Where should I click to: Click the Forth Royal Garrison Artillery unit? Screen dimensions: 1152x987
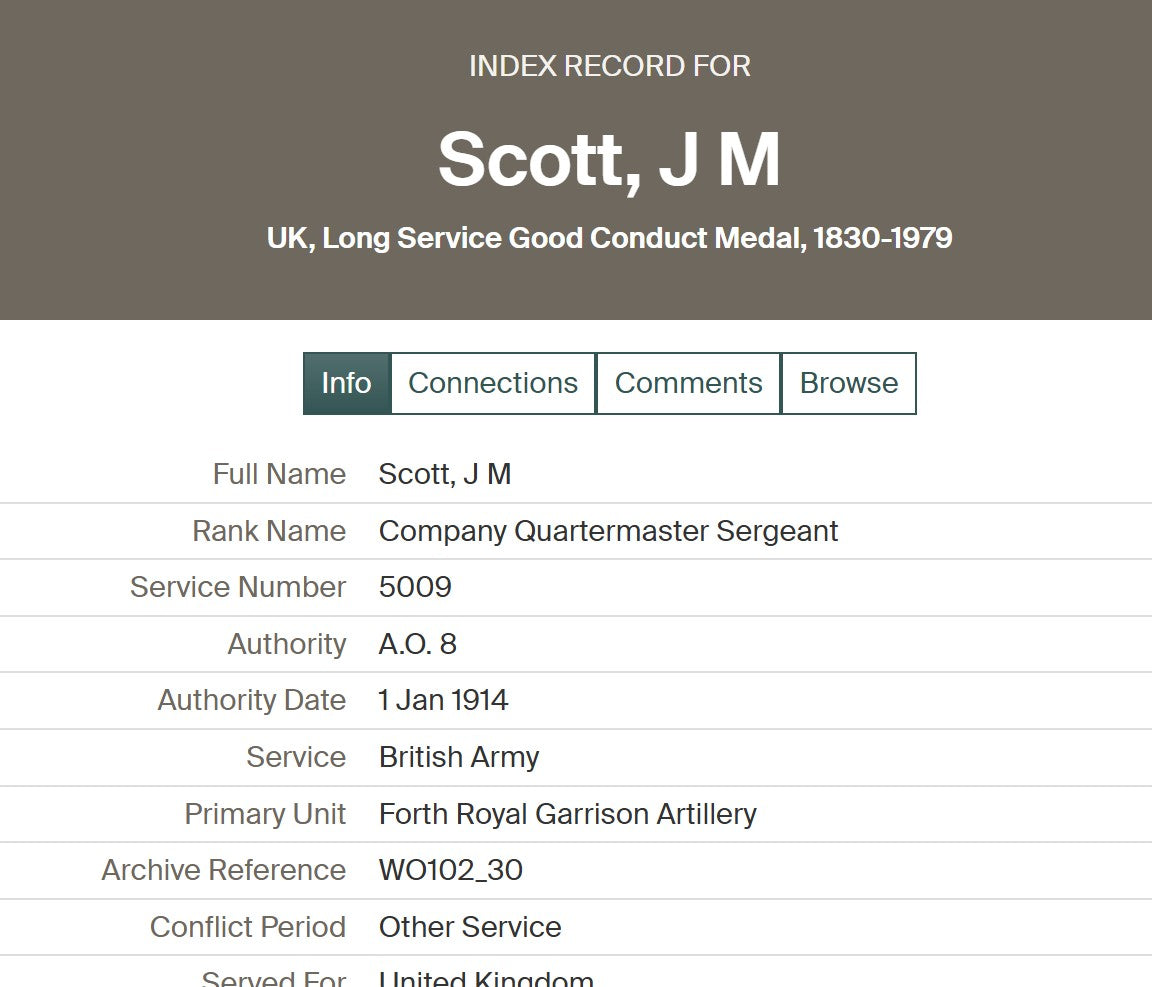tap(567, 814)
